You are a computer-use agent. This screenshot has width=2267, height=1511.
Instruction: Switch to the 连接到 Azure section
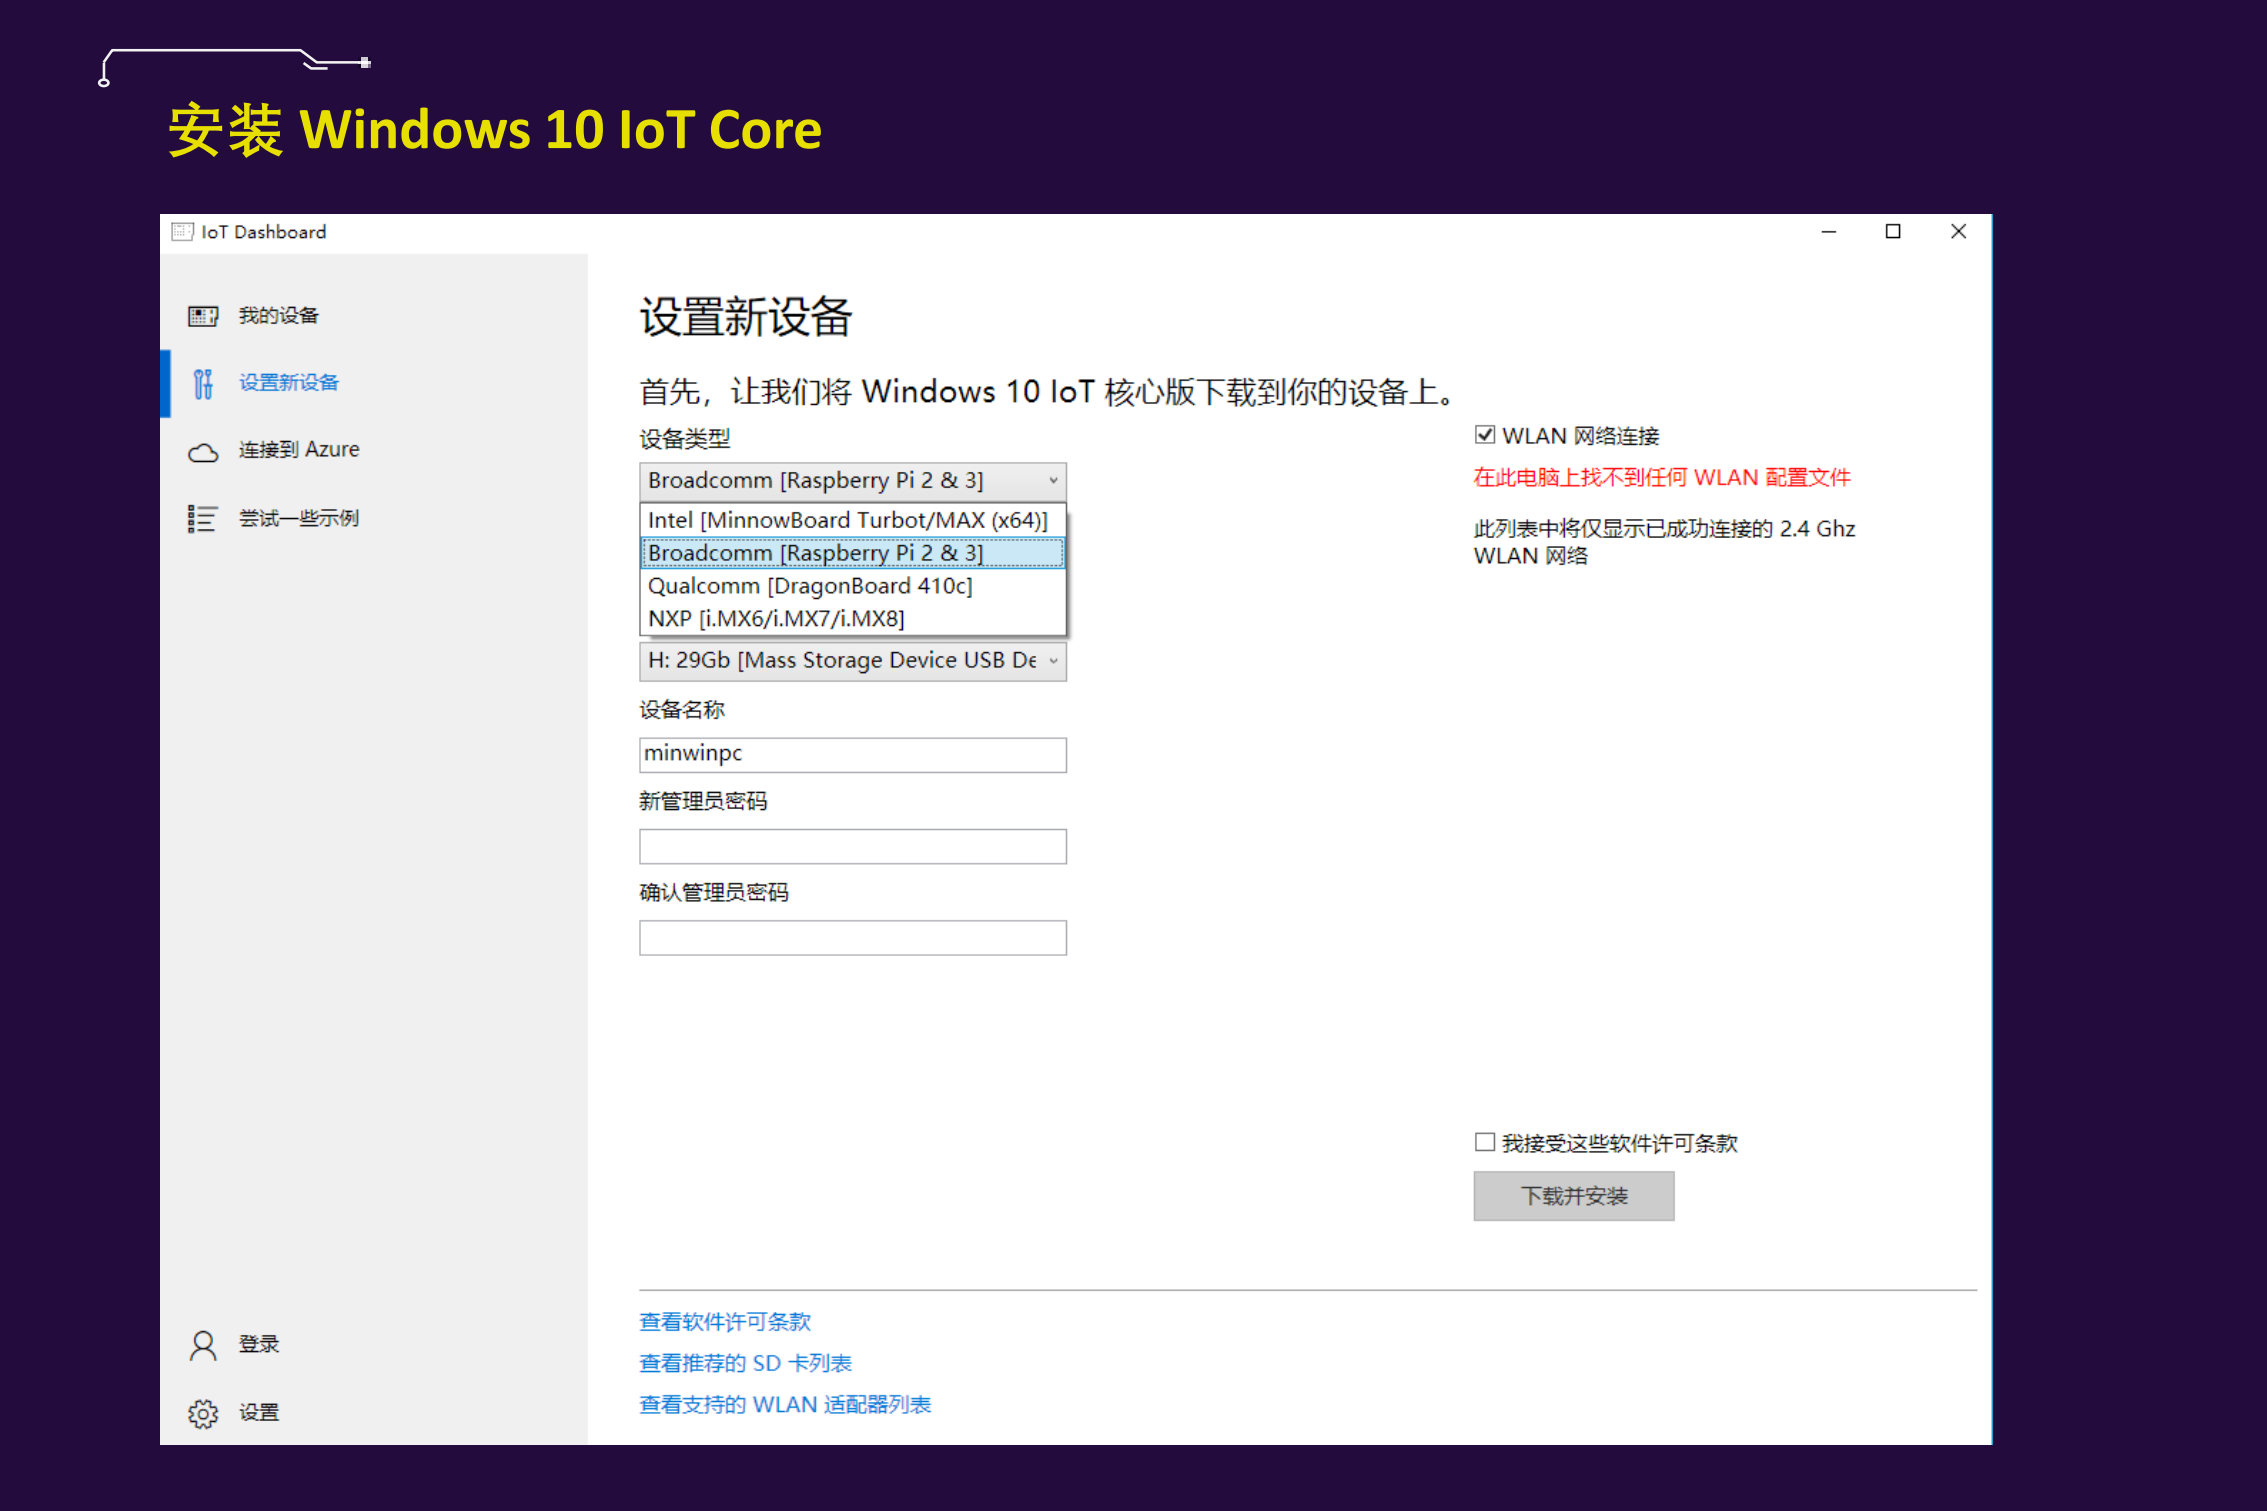[298, 449]
